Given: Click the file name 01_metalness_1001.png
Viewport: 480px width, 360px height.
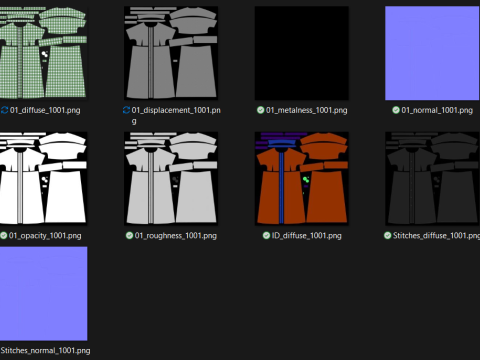Looking at the screenshot, I should pyautogui.click(x=307, y=110).
